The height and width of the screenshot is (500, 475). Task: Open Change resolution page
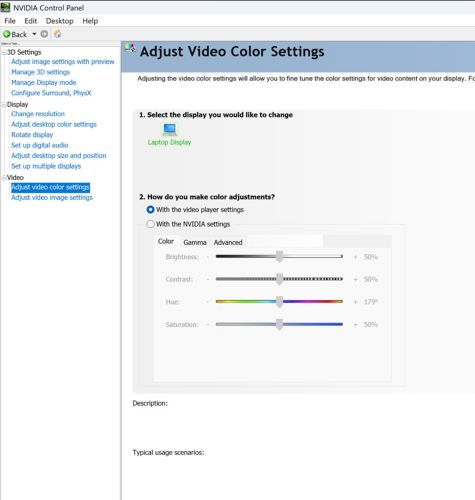[38, 114]
